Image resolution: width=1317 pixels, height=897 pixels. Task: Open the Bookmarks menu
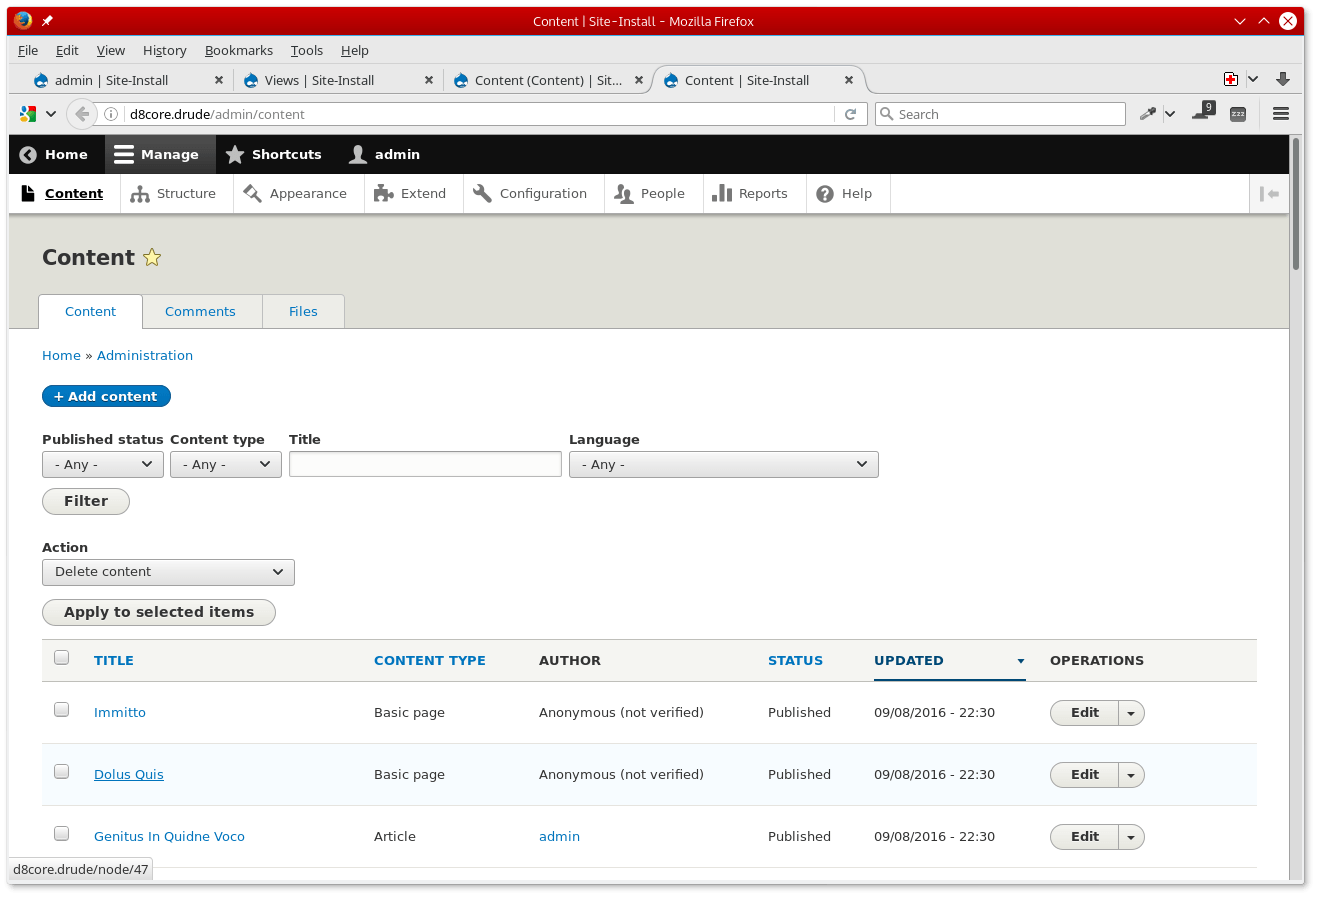239,51
